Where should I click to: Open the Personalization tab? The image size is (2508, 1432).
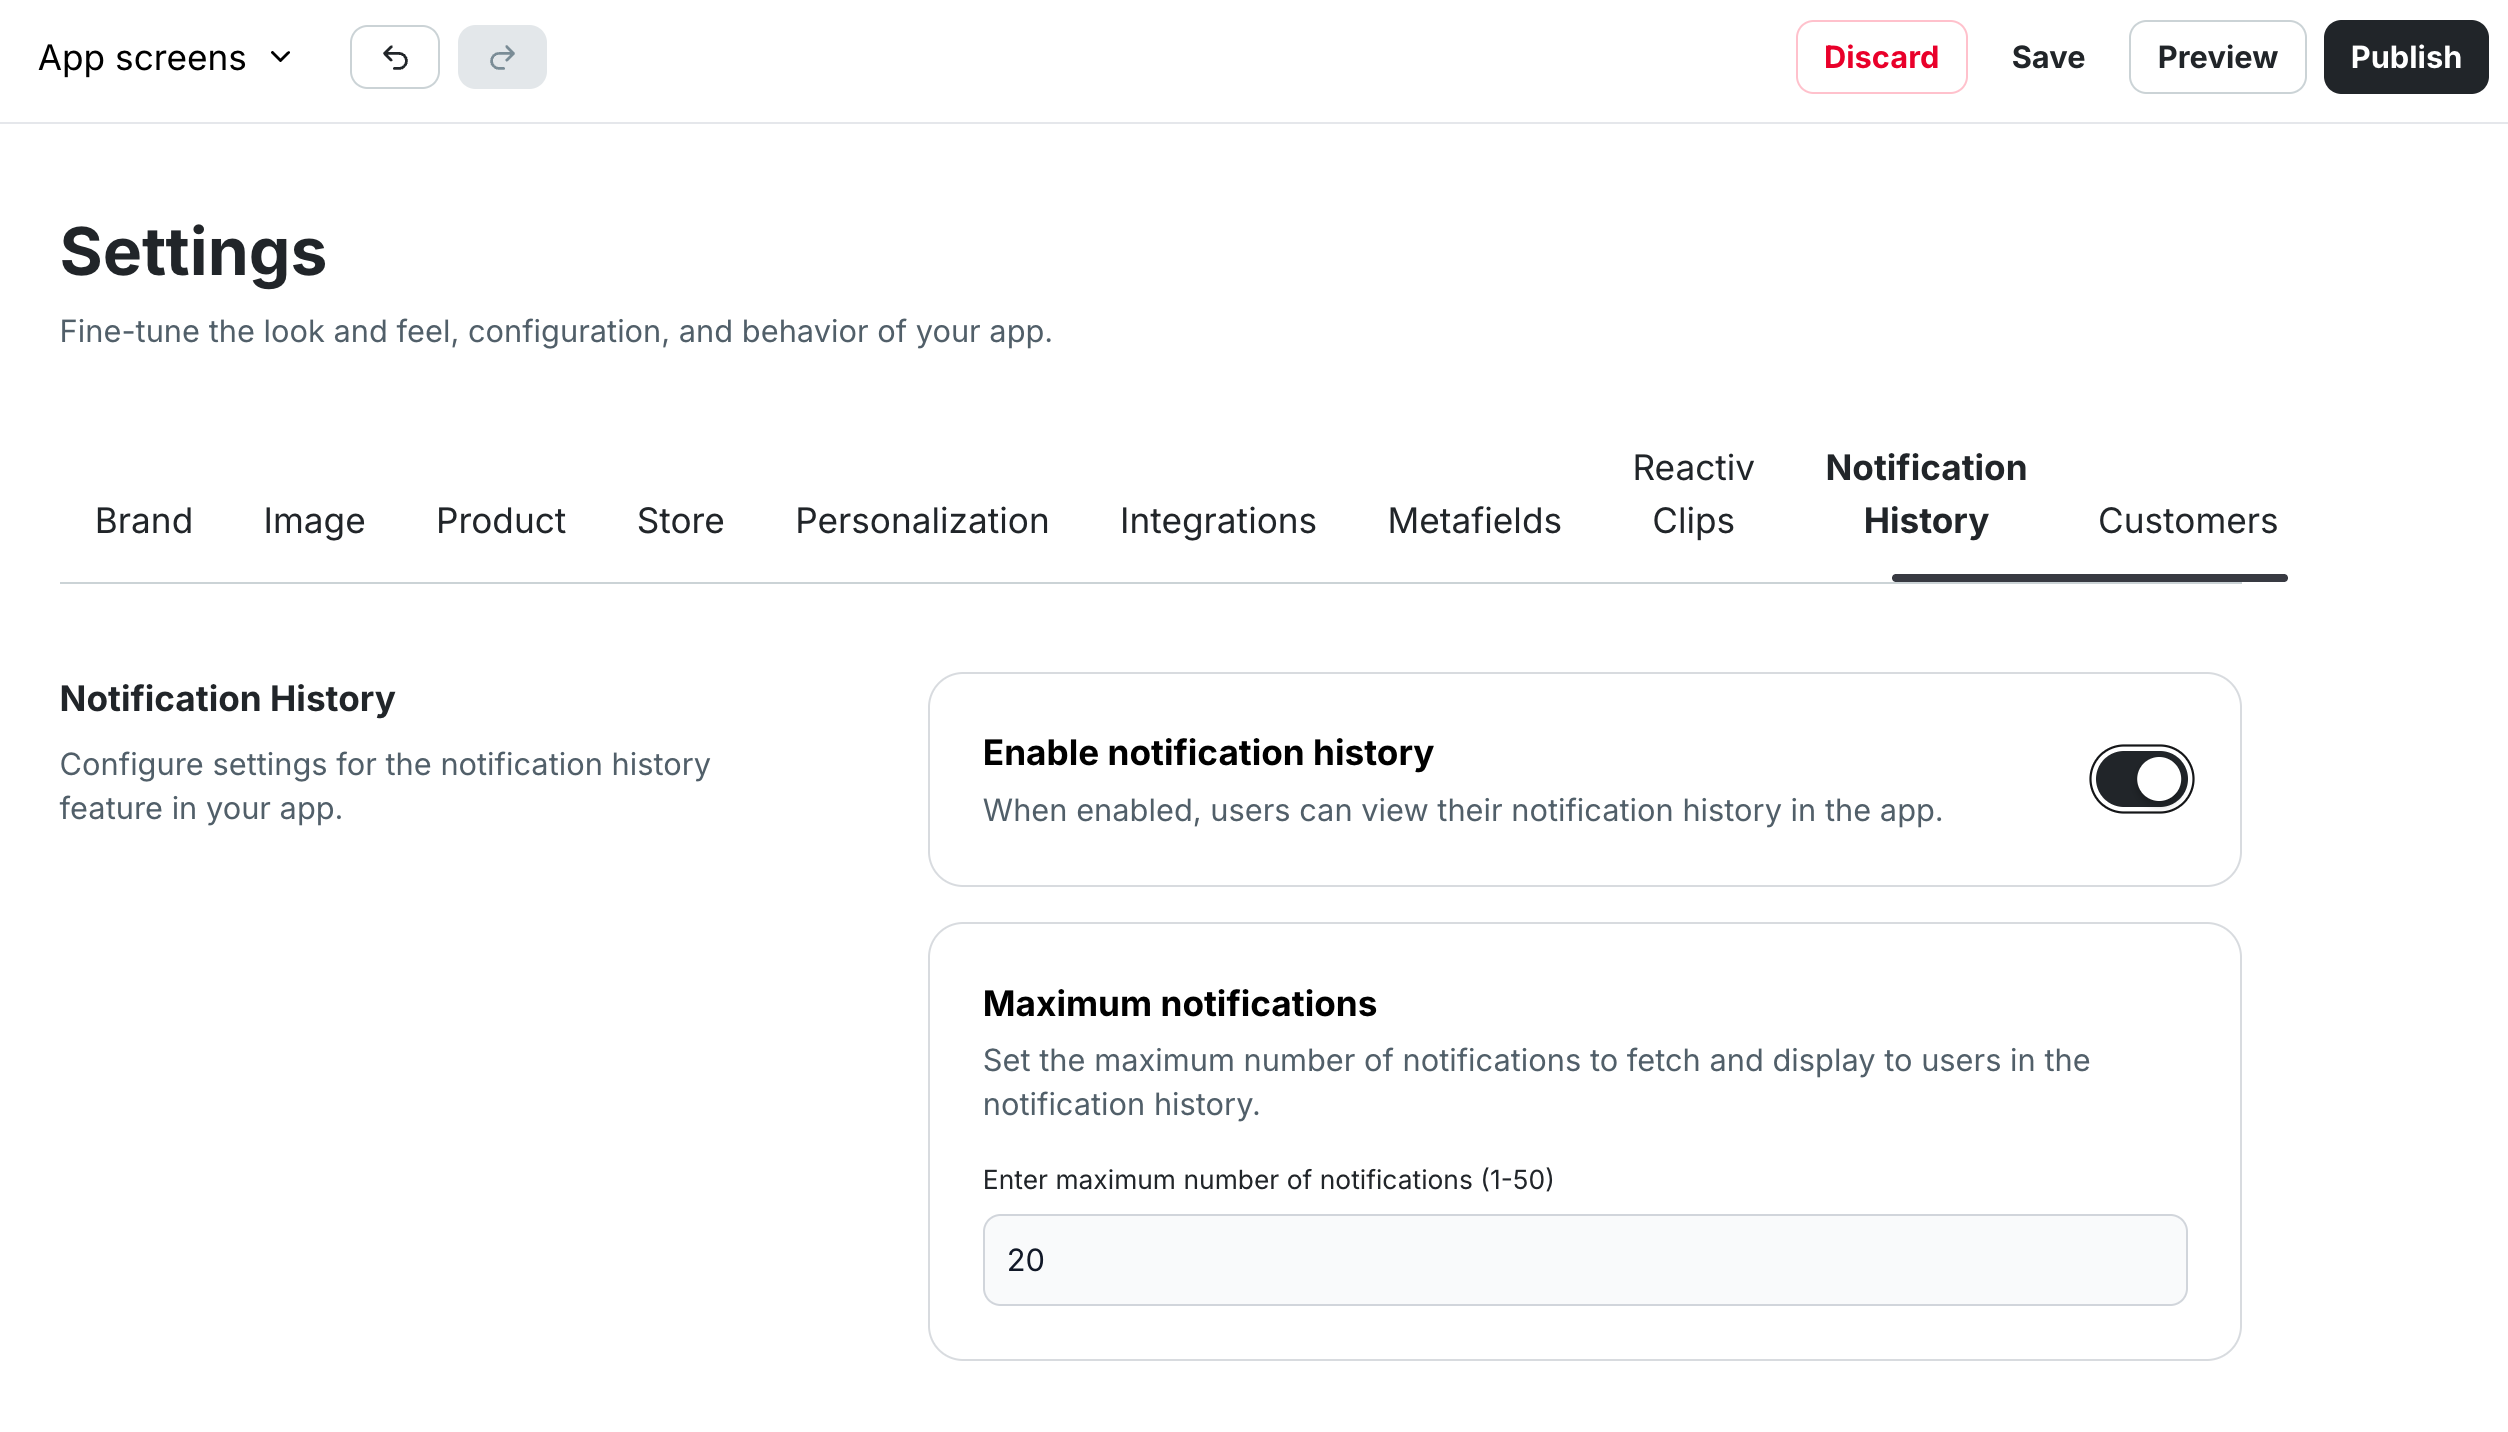pos(922,521)
